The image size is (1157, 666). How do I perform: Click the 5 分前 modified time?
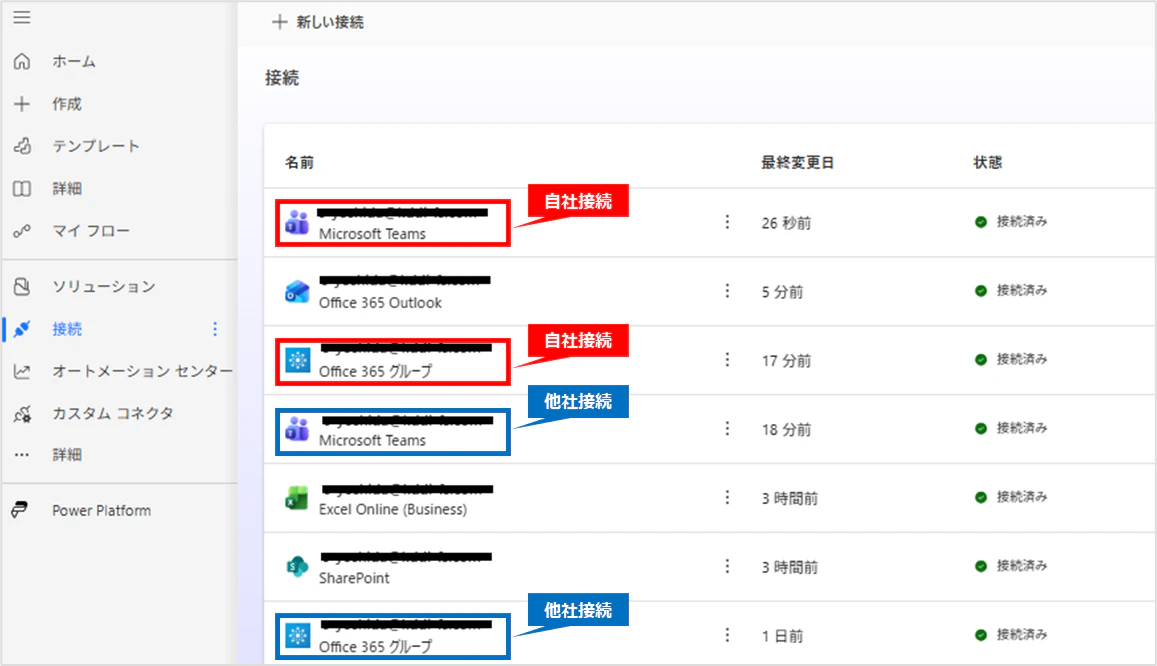coord(782,292)
